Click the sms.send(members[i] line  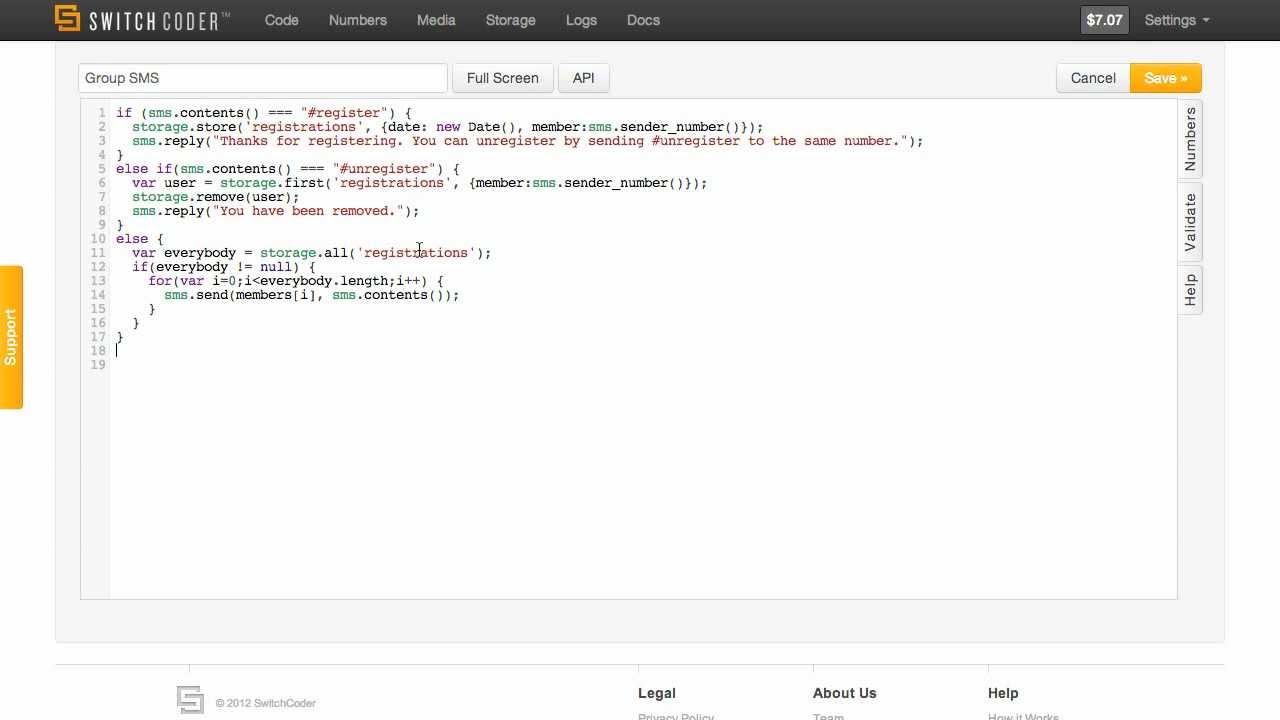pos(311,295)
